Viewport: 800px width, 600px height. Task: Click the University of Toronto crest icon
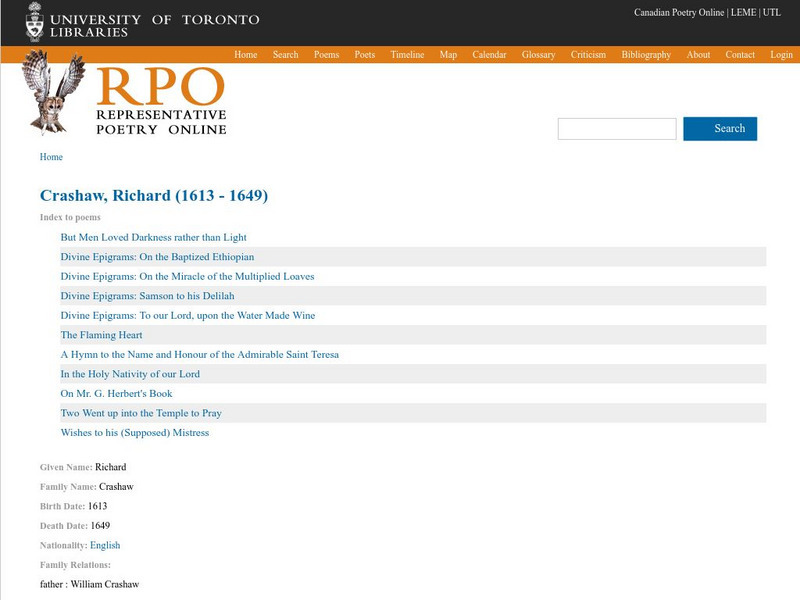(x=35, y=22)
